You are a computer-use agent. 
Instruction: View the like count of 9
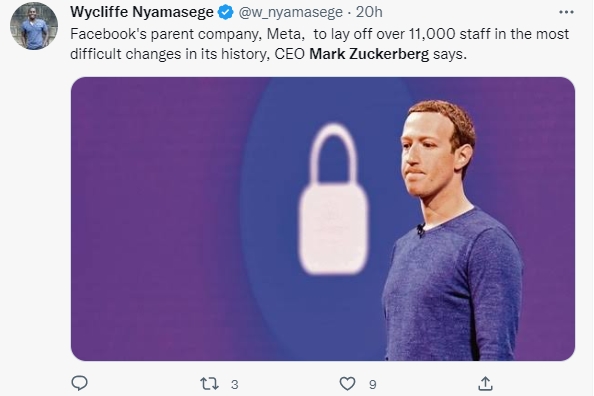click(x=373, y=385)
